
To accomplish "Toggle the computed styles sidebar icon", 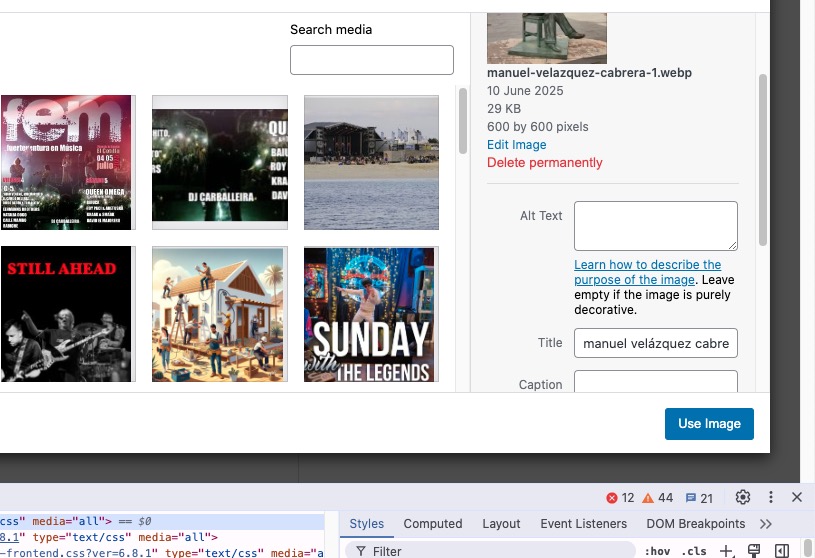I will click(782, 551).
